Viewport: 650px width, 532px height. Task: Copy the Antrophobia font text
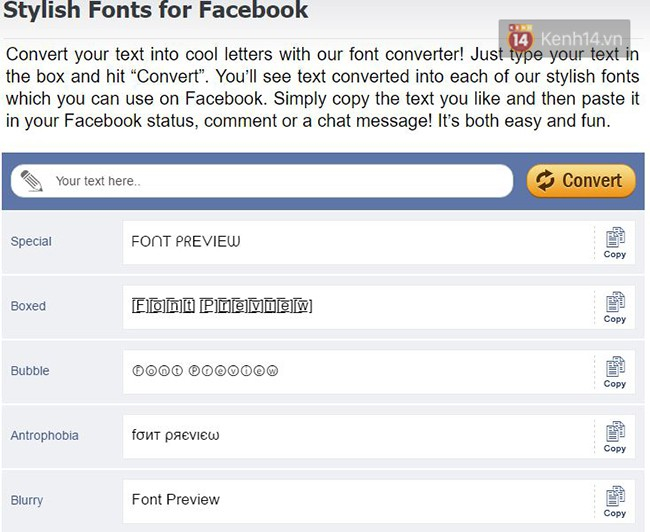click(x=614, y=436)
